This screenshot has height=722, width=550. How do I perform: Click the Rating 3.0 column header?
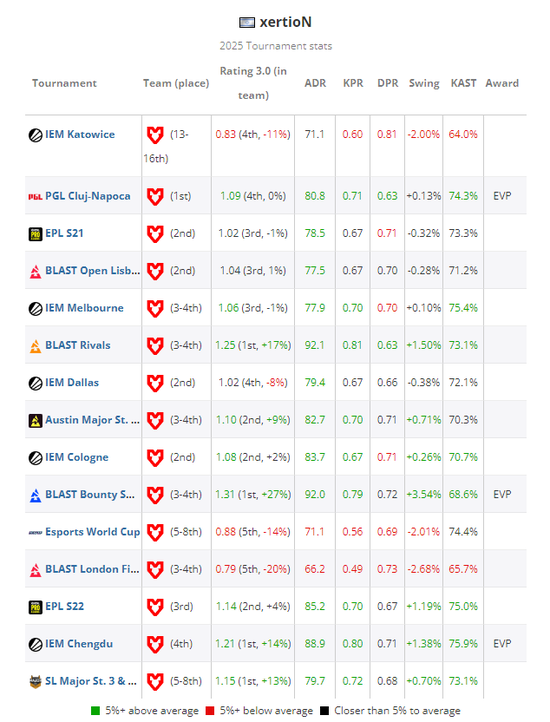pos(253,83)
